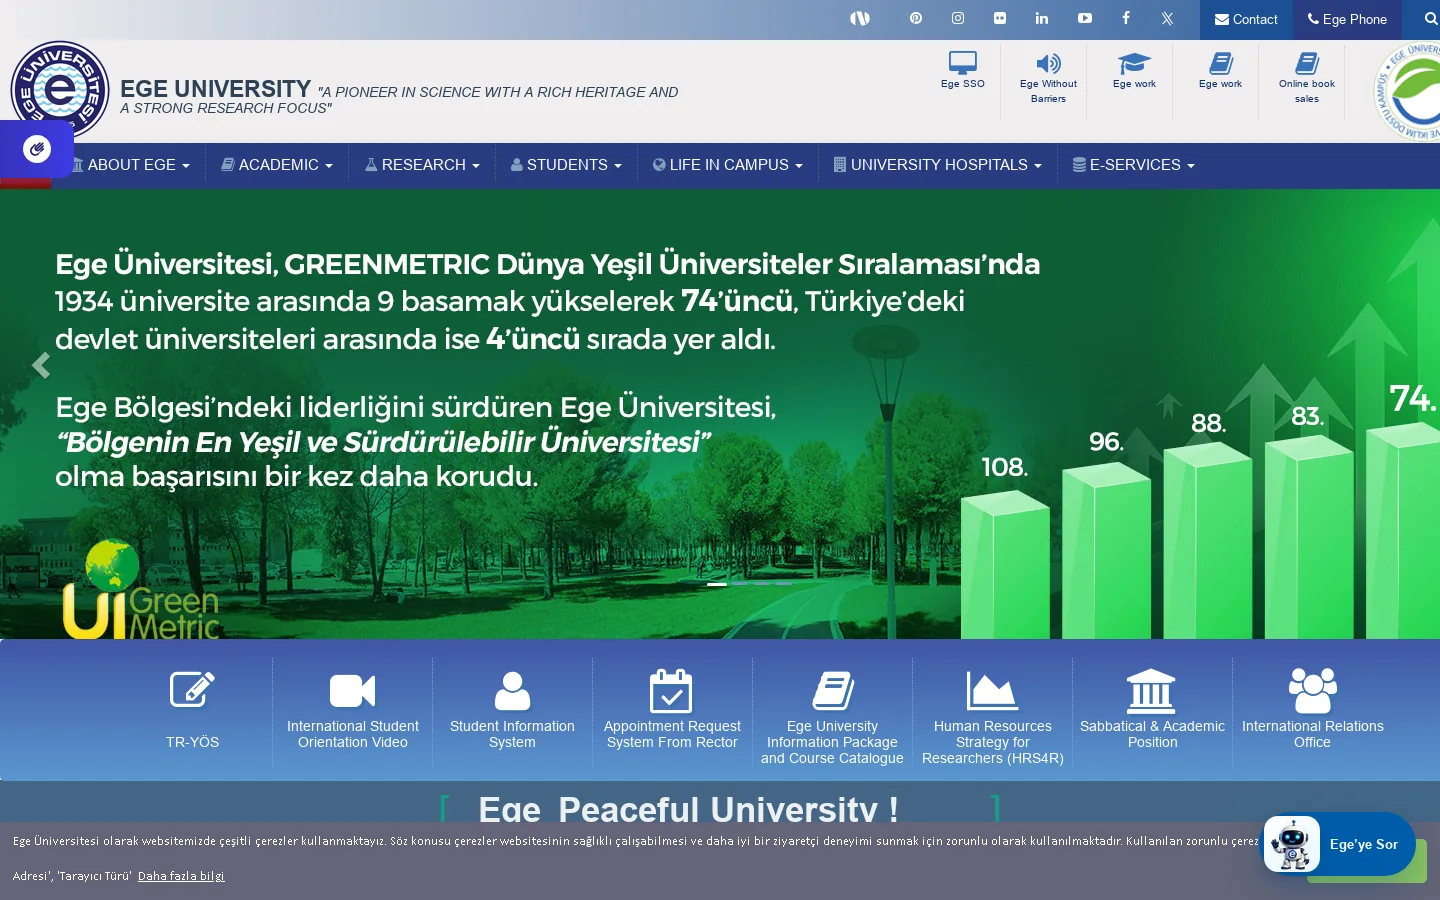Open 'Daha fazla bilgi' cookie link
The height and width of the screenshot is (900, 1440).
pyautogui.click(x=181, y=876)
